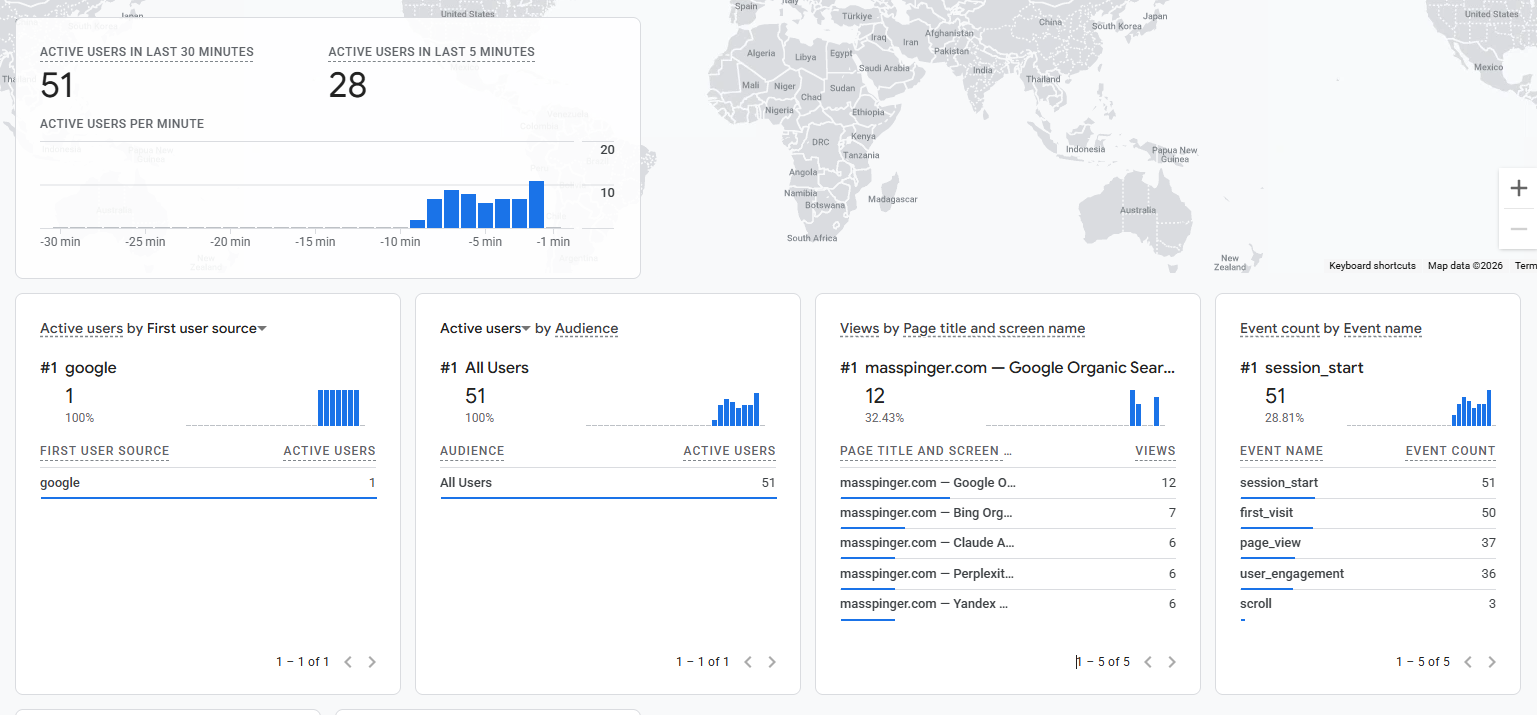
Task: Select the scroll event row
Action: pyautogui.click(x=1368, y=604)
